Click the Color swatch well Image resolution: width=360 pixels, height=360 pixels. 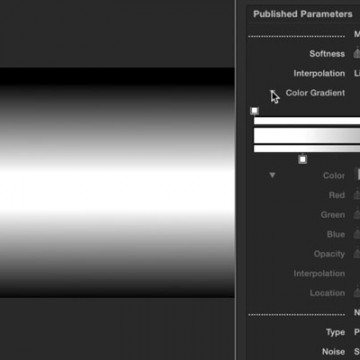pyautogui.click(x=359, y=174)
